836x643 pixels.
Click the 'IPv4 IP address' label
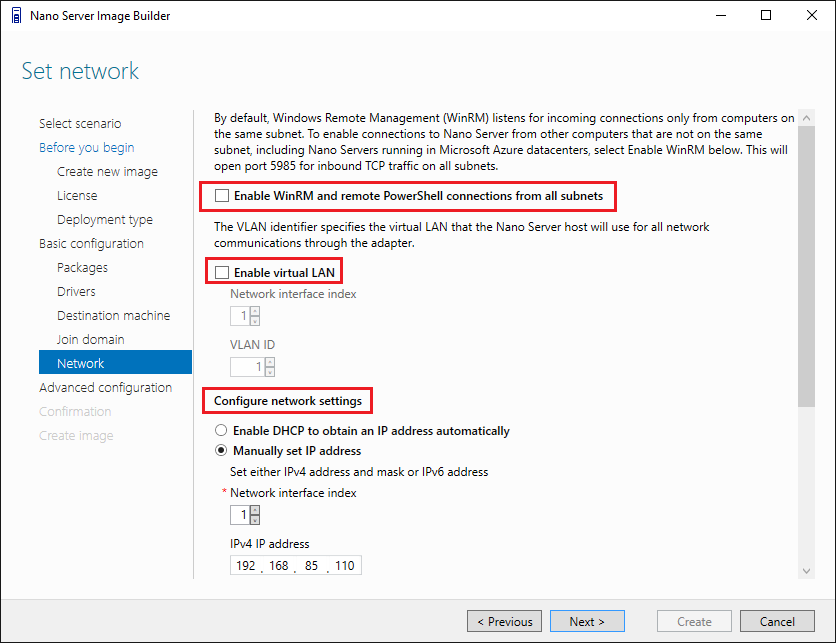click(x=270, y=544)
